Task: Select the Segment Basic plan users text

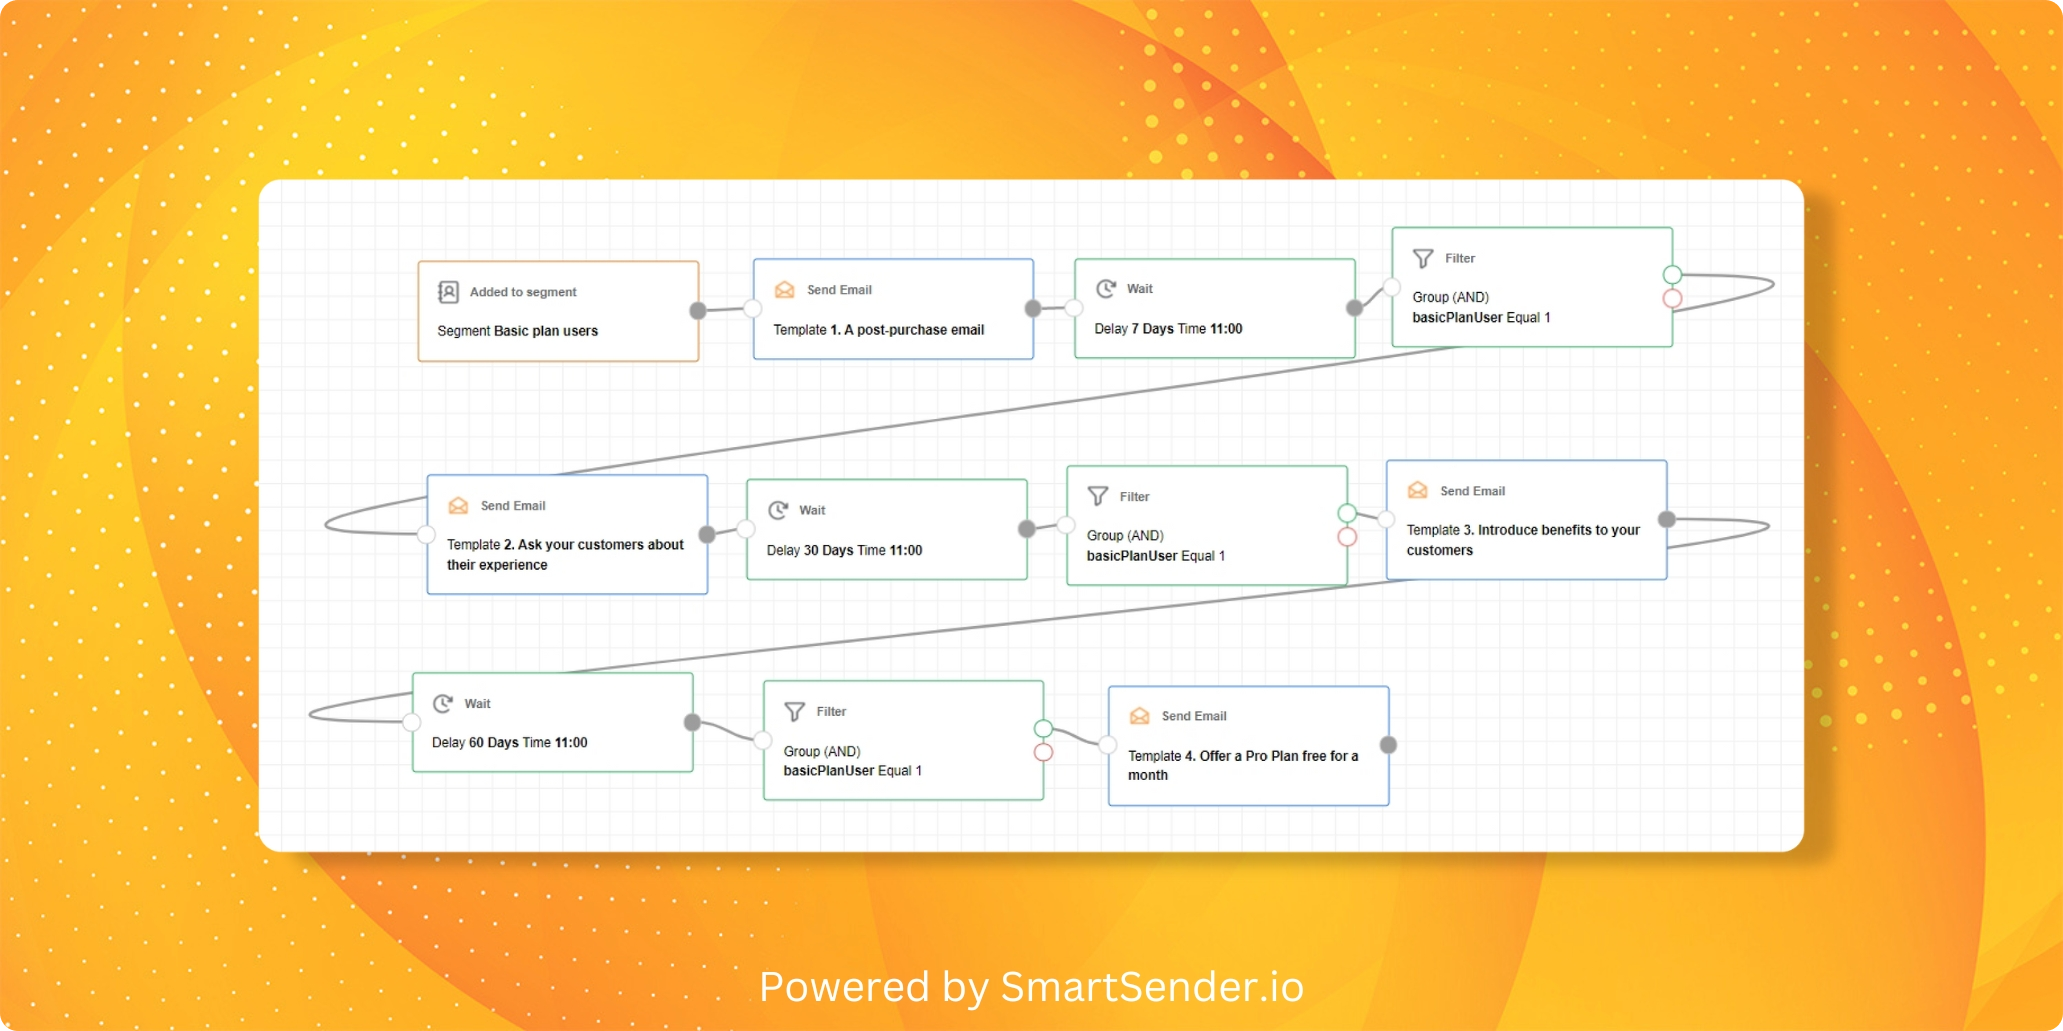Action: pyautogui.click(x=517, y=331)
